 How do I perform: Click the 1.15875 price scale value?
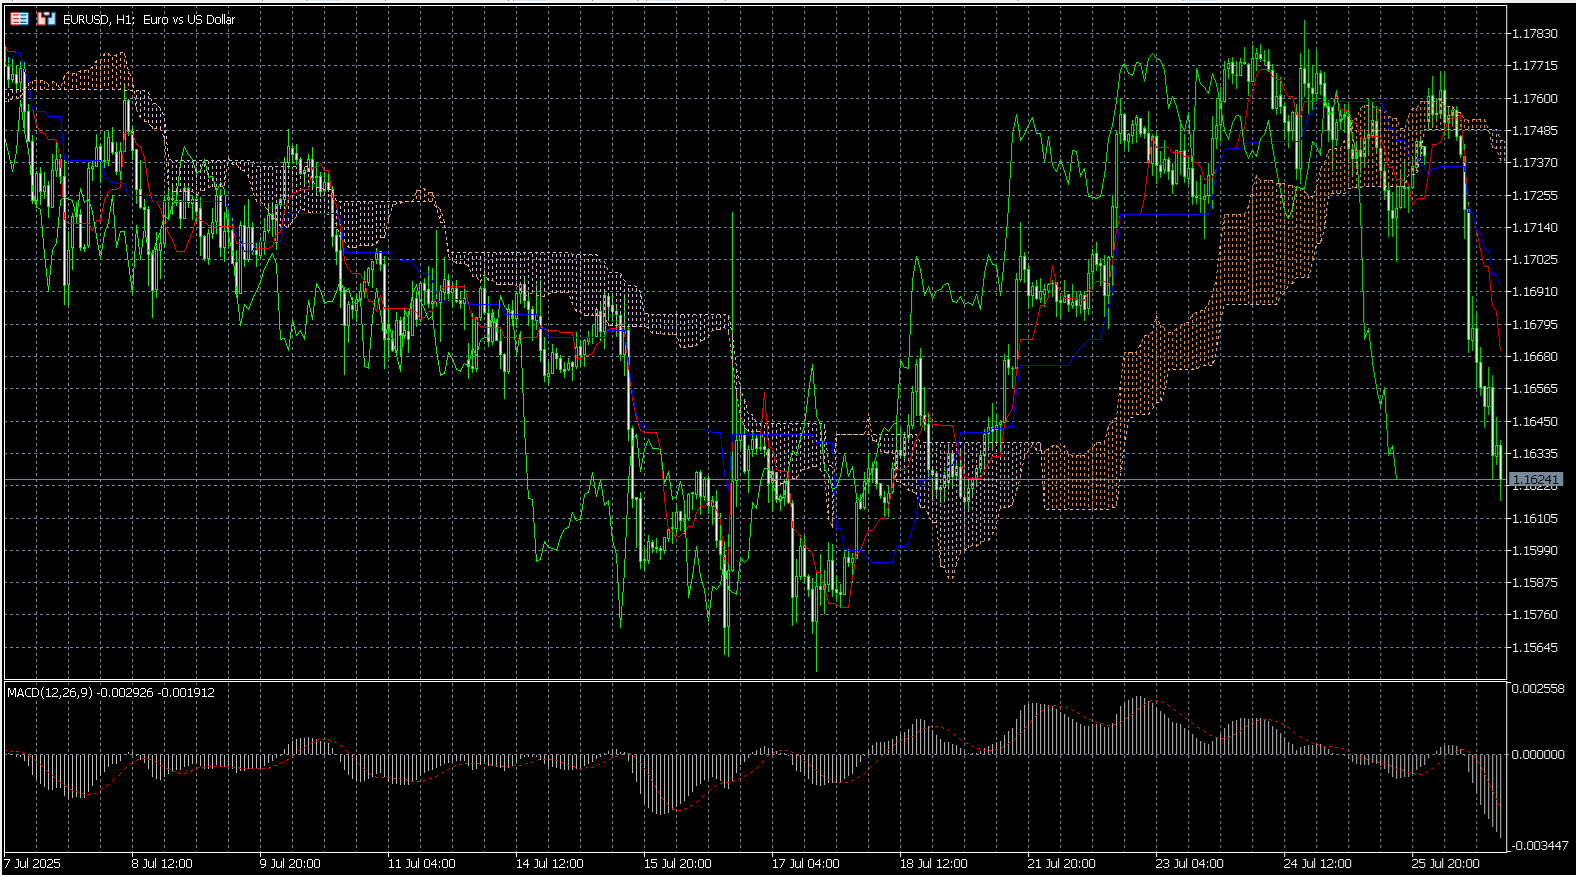[x=1535, y=582]
